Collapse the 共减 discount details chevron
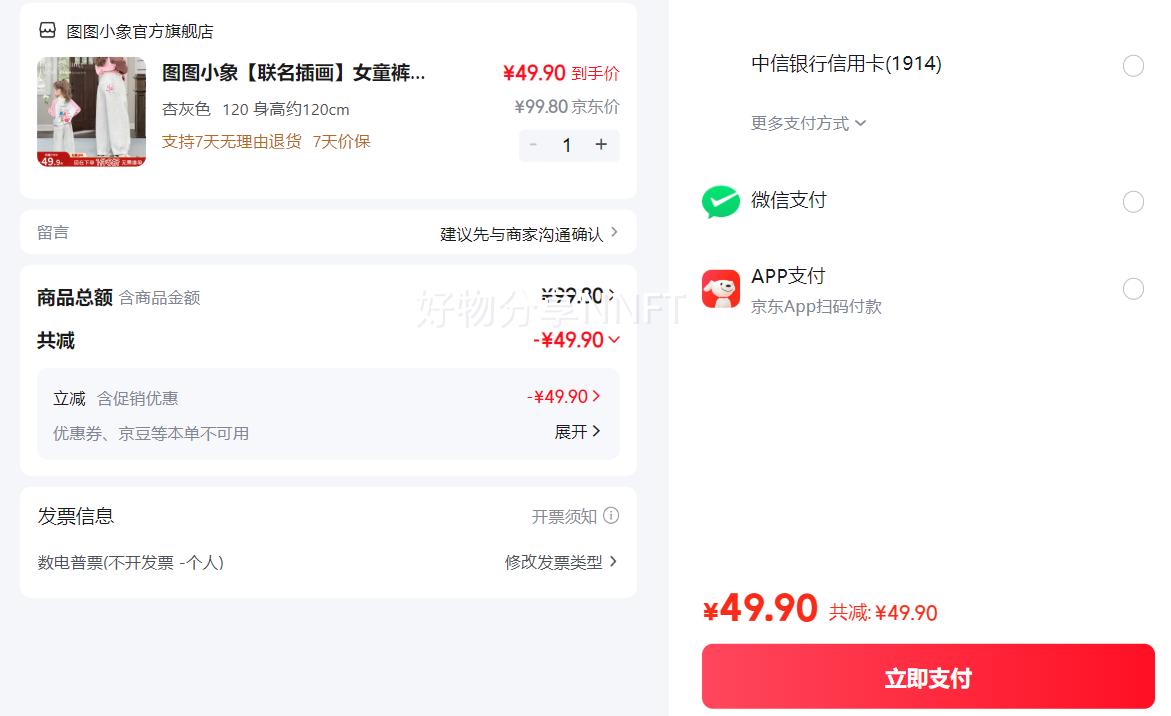 coord(614,340)
